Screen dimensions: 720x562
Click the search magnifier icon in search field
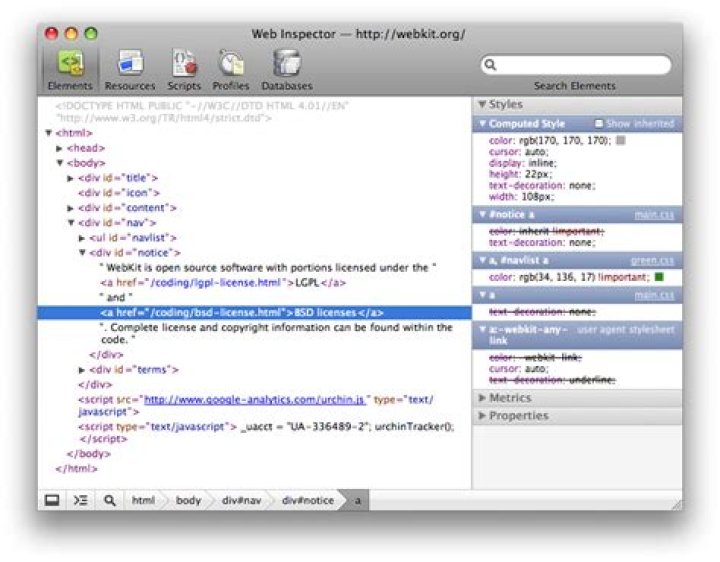click(490, 65)
